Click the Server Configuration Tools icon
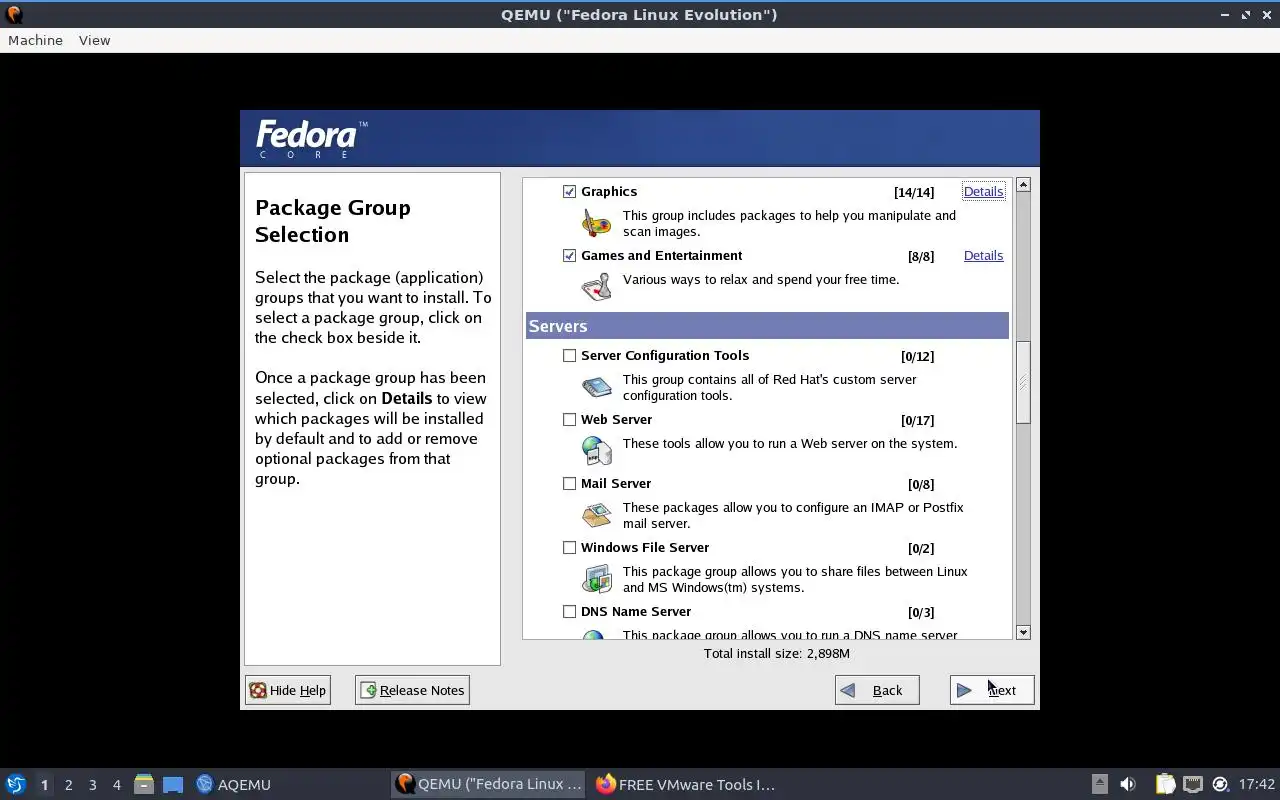The width and height of the screenshot is (1280, 800). tap(597, 387)
